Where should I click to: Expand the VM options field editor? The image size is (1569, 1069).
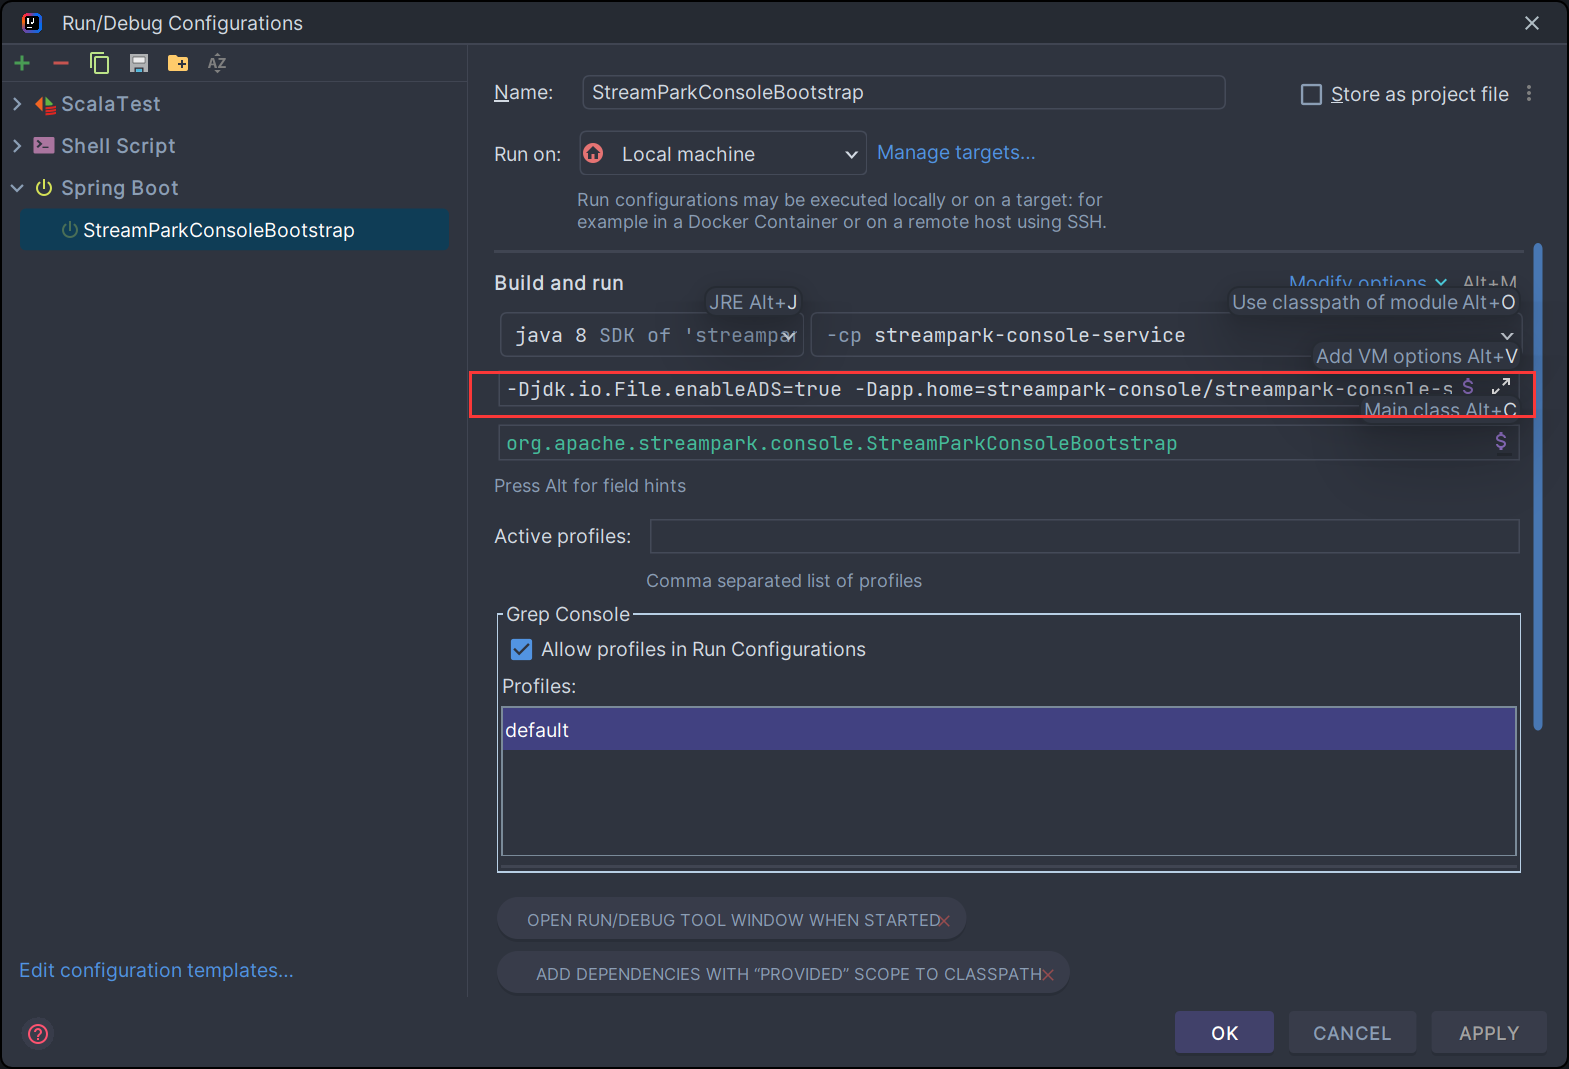point(1500,387)
